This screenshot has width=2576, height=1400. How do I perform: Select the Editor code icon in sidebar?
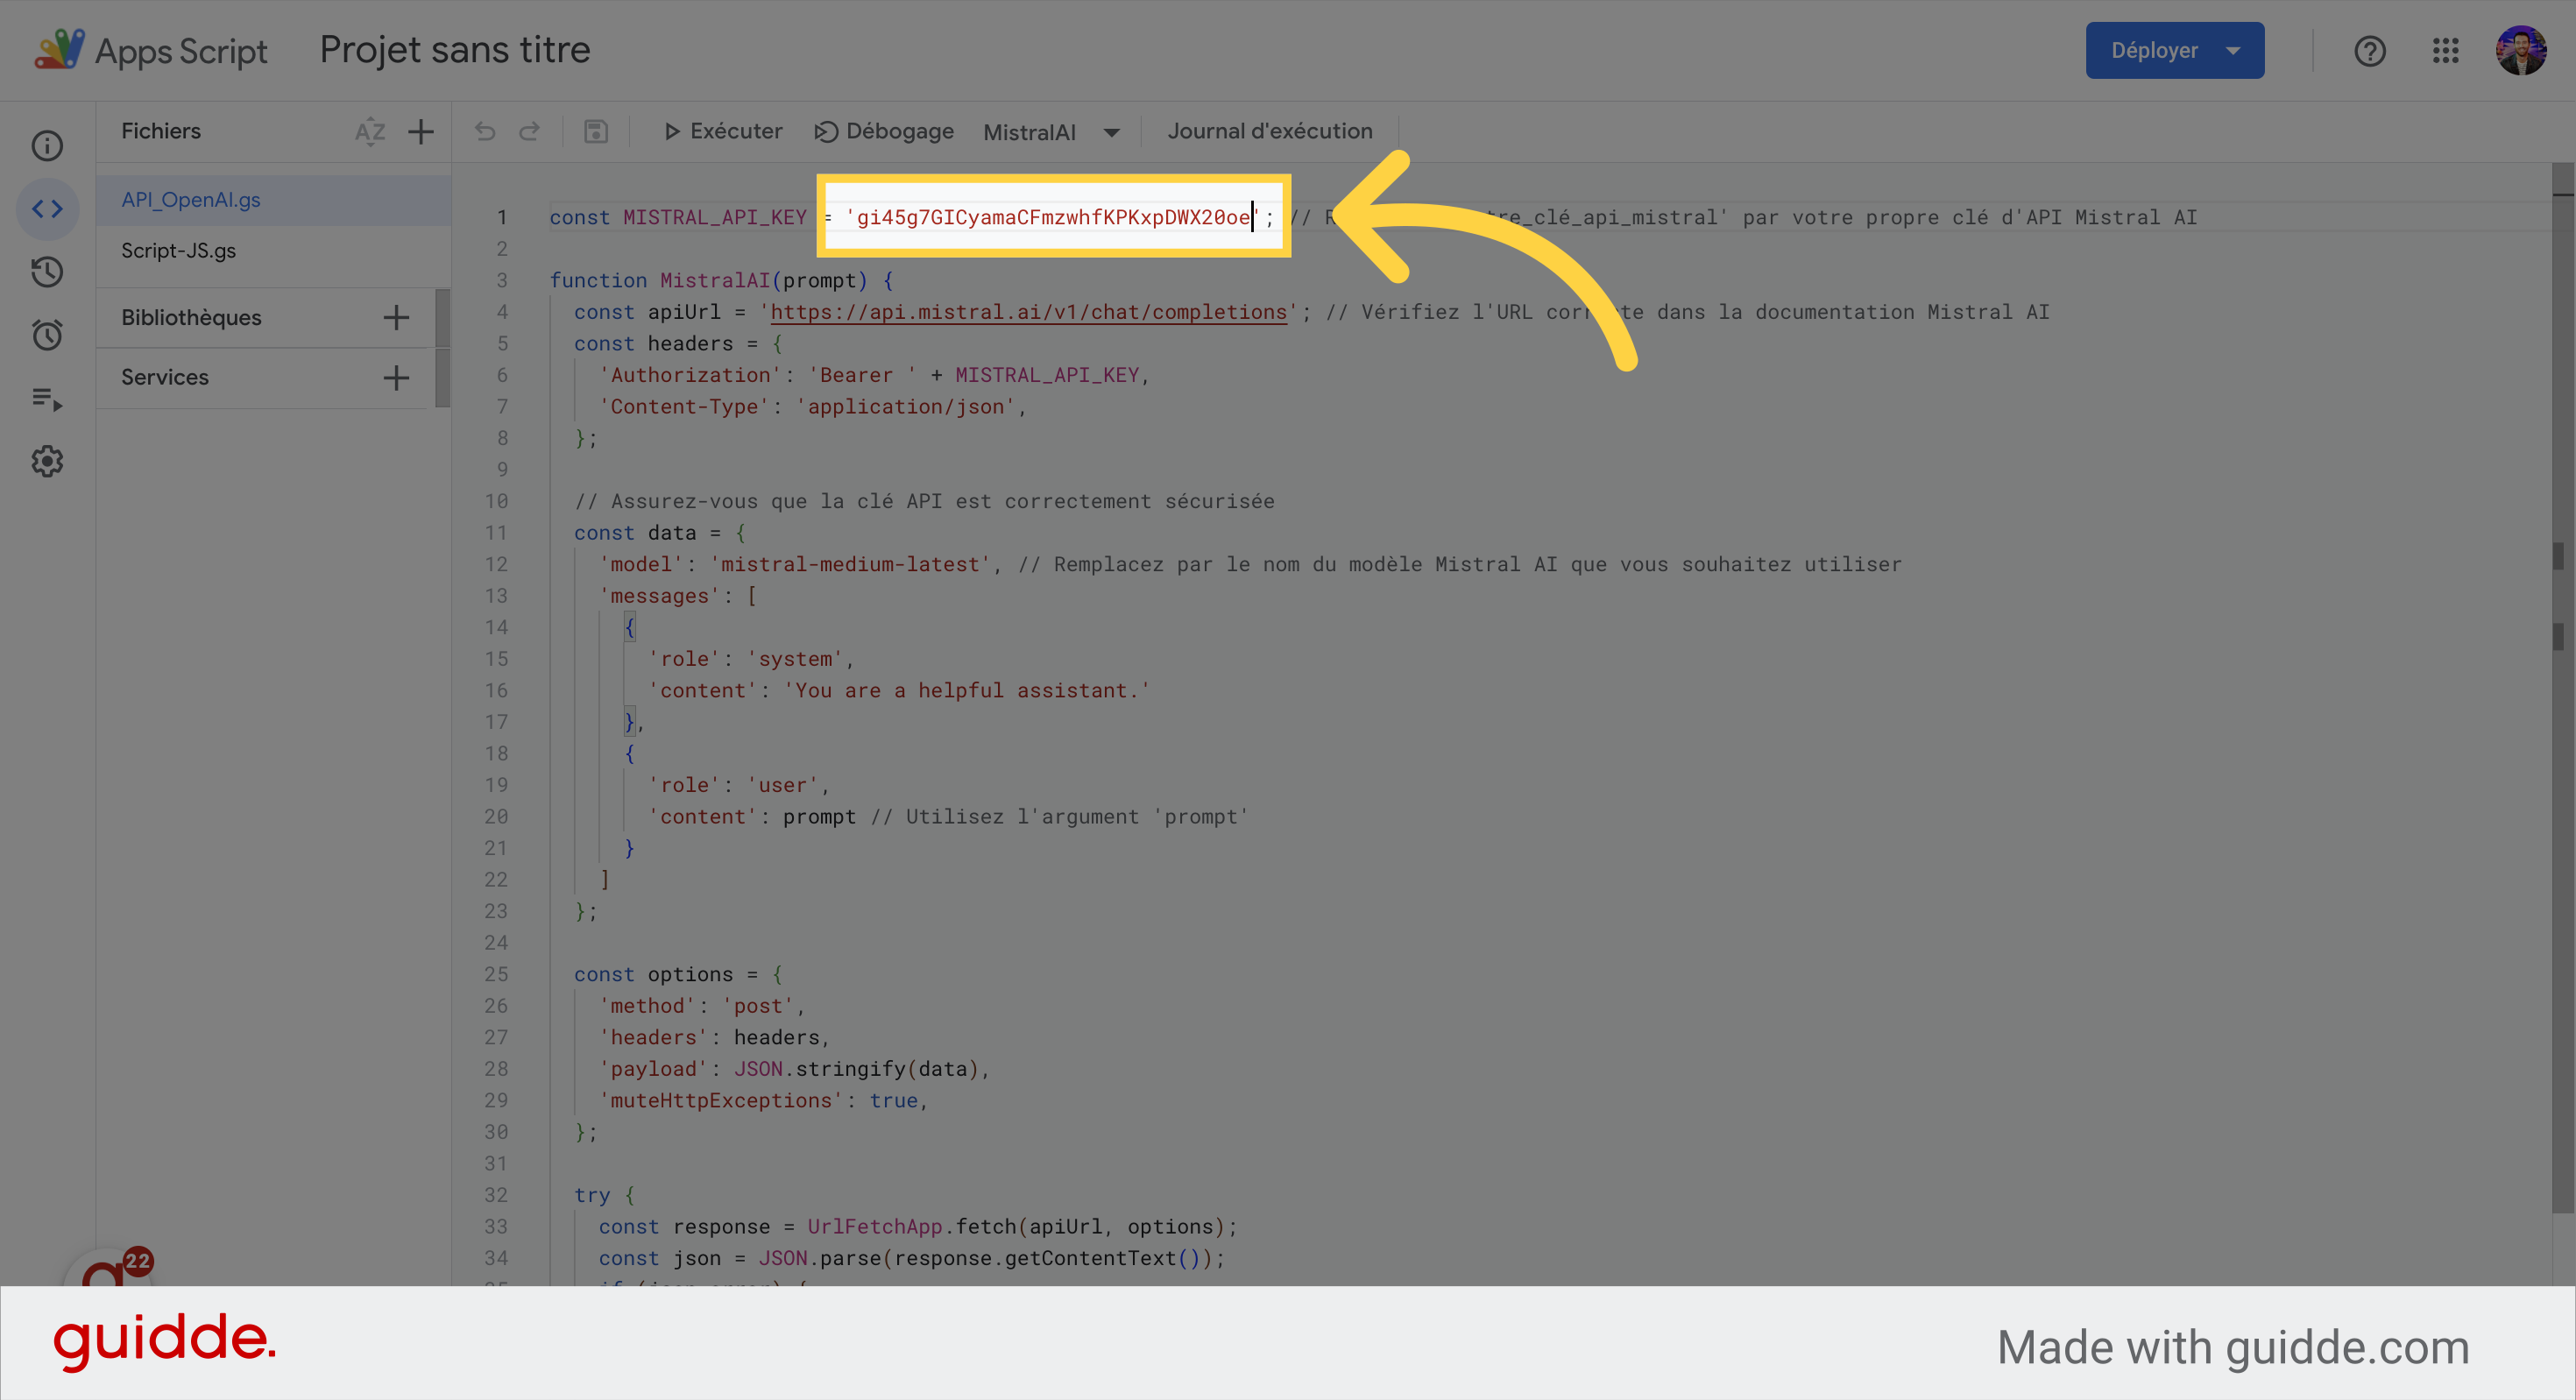click(47, 209)
